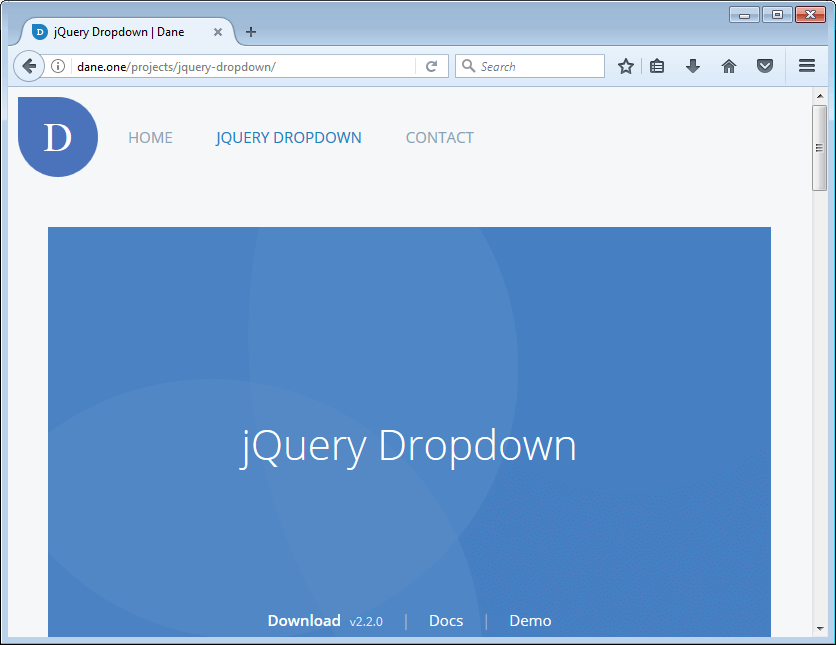
Task: Open the Downloads arrow icon
Action: coord(692,66)
